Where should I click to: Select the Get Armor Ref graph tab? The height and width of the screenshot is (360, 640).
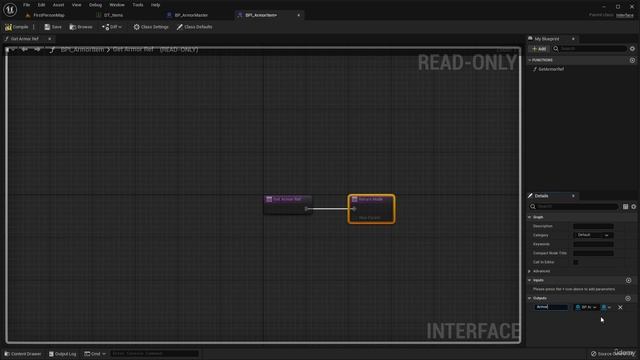click(x=24, y=39)
